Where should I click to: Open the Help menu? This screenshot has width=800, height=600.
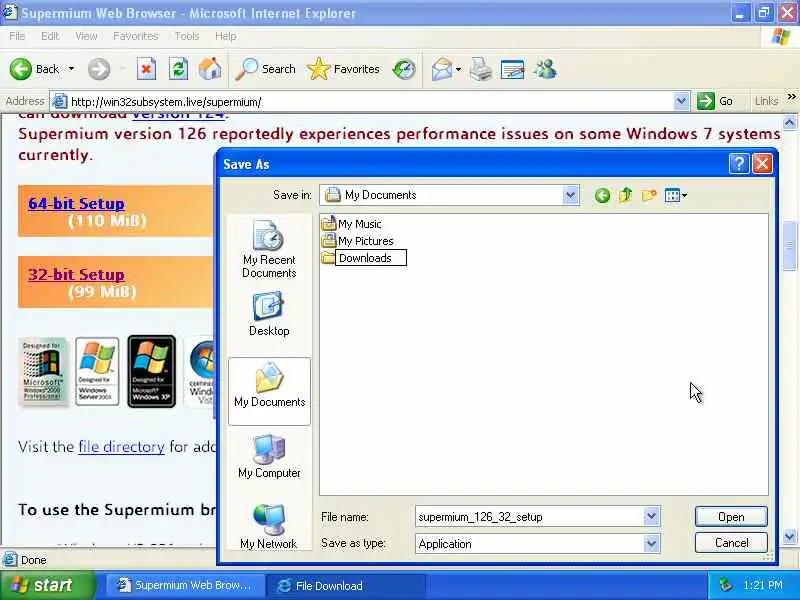pyautogui.click(x=226, y=36)
